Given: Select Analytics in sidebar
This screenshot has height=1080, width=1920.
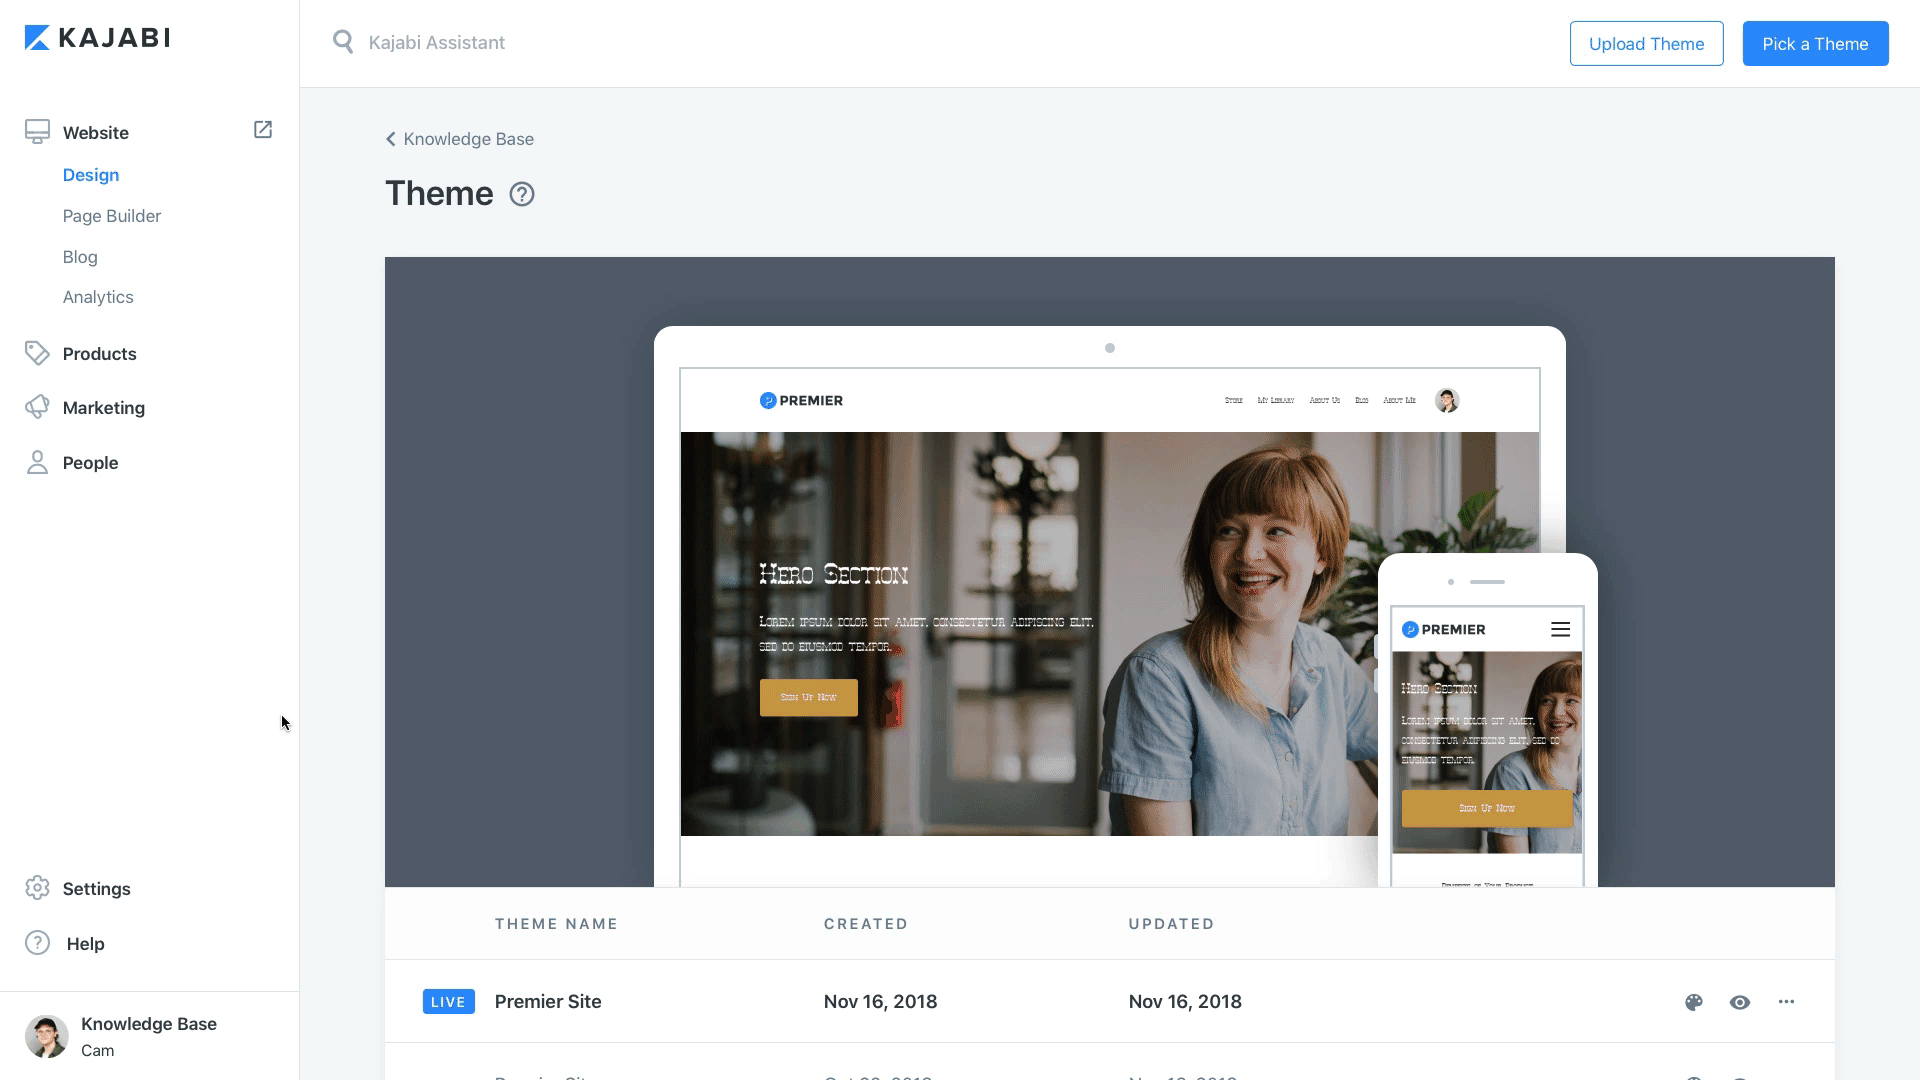Looking at the screenshot, I should click(x=98, y=297).
